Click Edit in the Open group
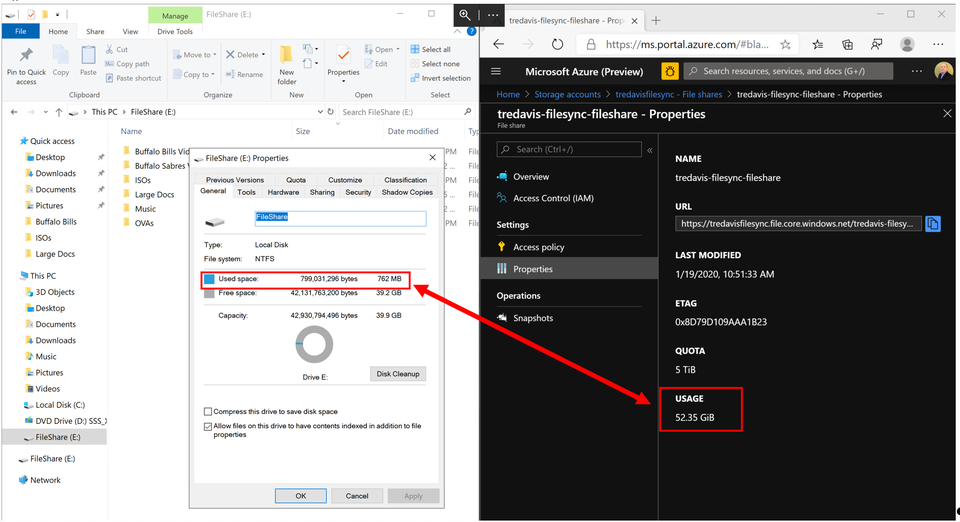Screen dimensions: 960x522 pyautogui.click(x=376, y=64)
